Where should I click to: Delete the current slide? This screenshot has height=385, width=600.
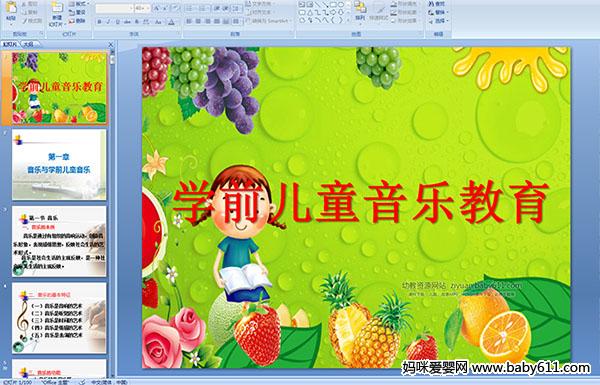click(x=78, y=21)
